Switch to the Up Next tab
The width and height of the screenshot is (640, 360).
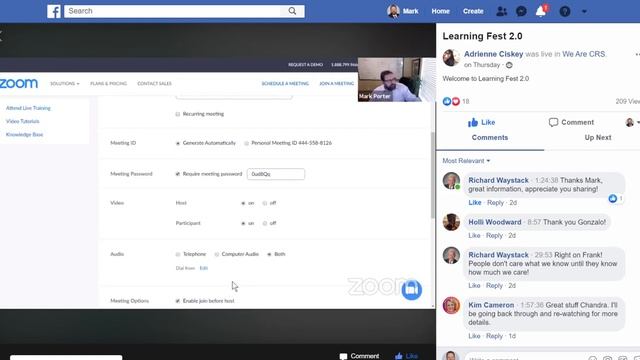click(x=598, y=138)
